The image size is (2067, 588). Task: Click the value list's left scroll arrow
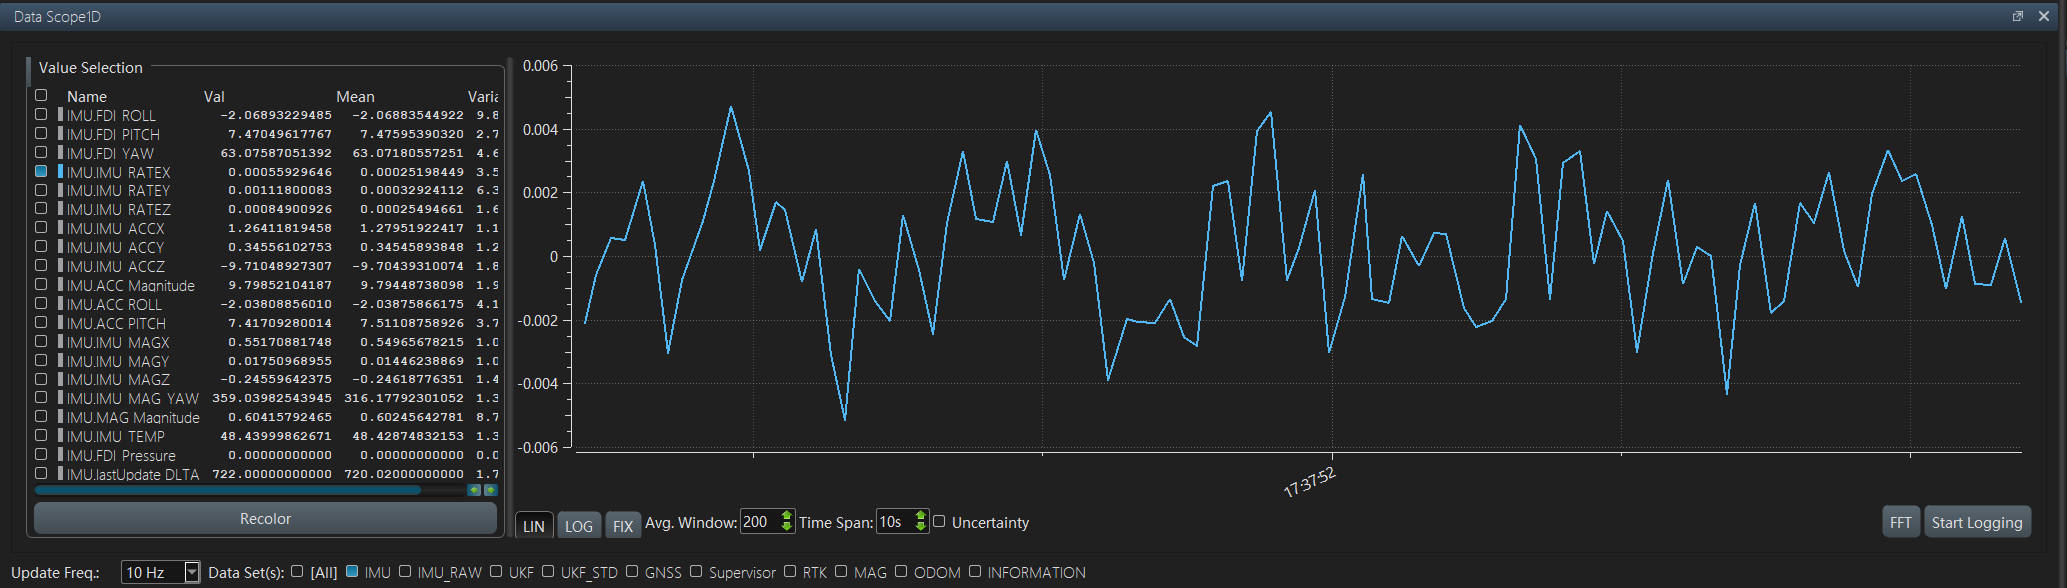click(x=474, y=490)
